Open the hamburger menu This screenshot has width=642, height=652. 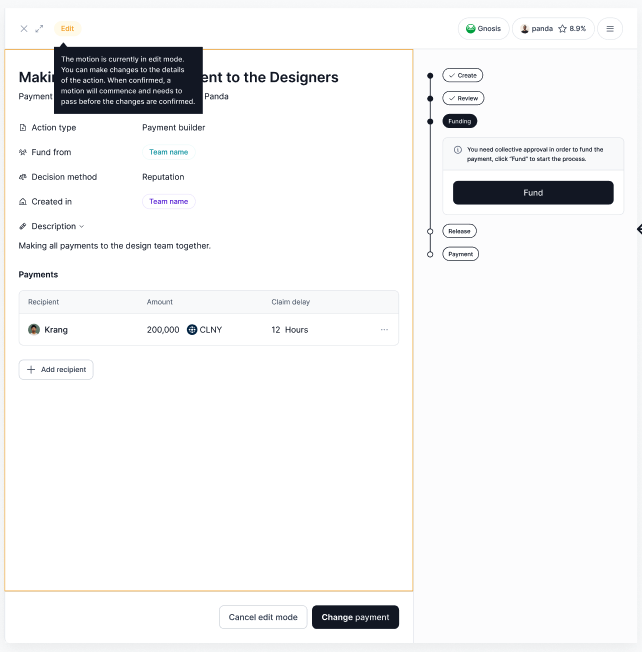[x=610, y=29]
